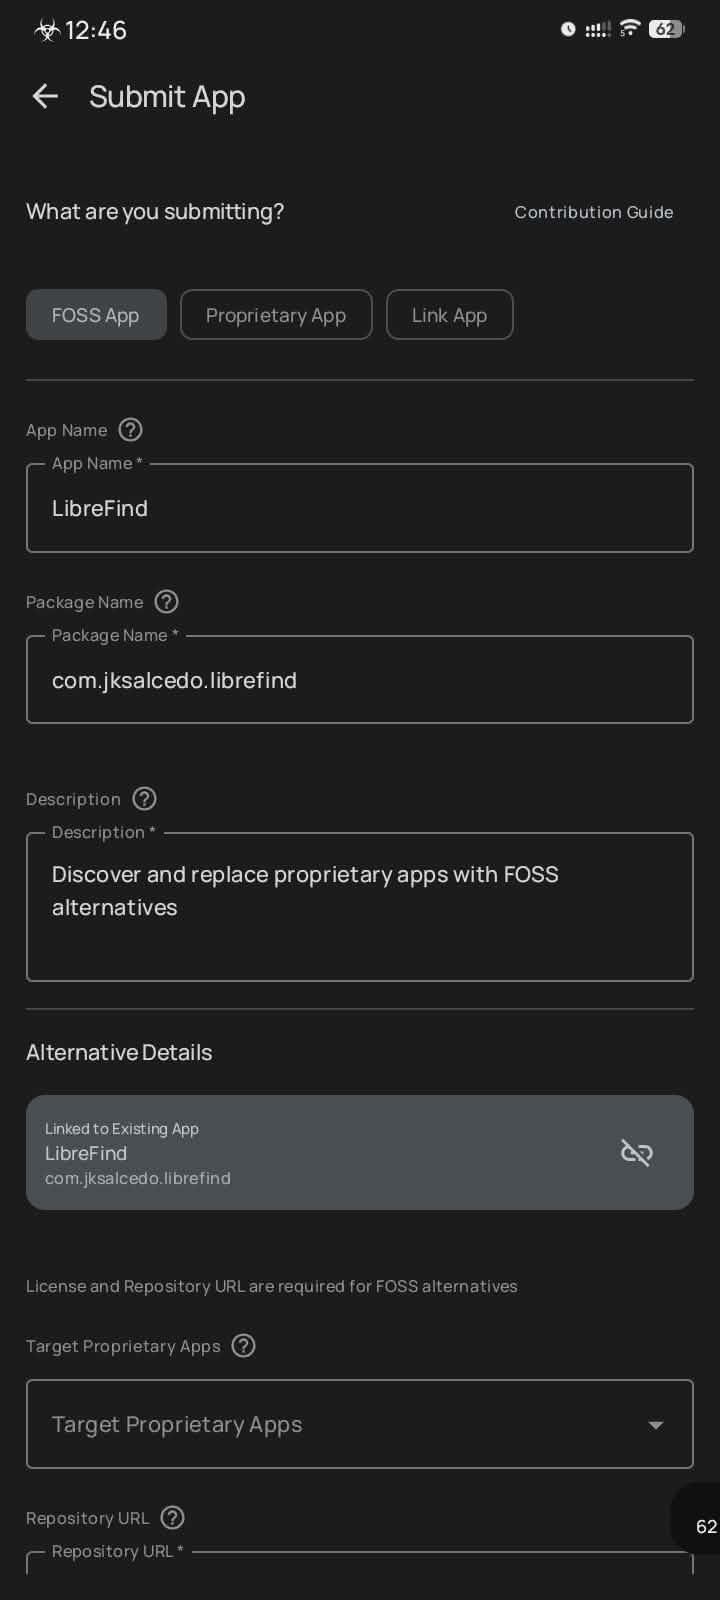The width and height of the screenshot is (720, 1600).
Task: Tap the battery indicator in status bar
Action: click(666, 29)
